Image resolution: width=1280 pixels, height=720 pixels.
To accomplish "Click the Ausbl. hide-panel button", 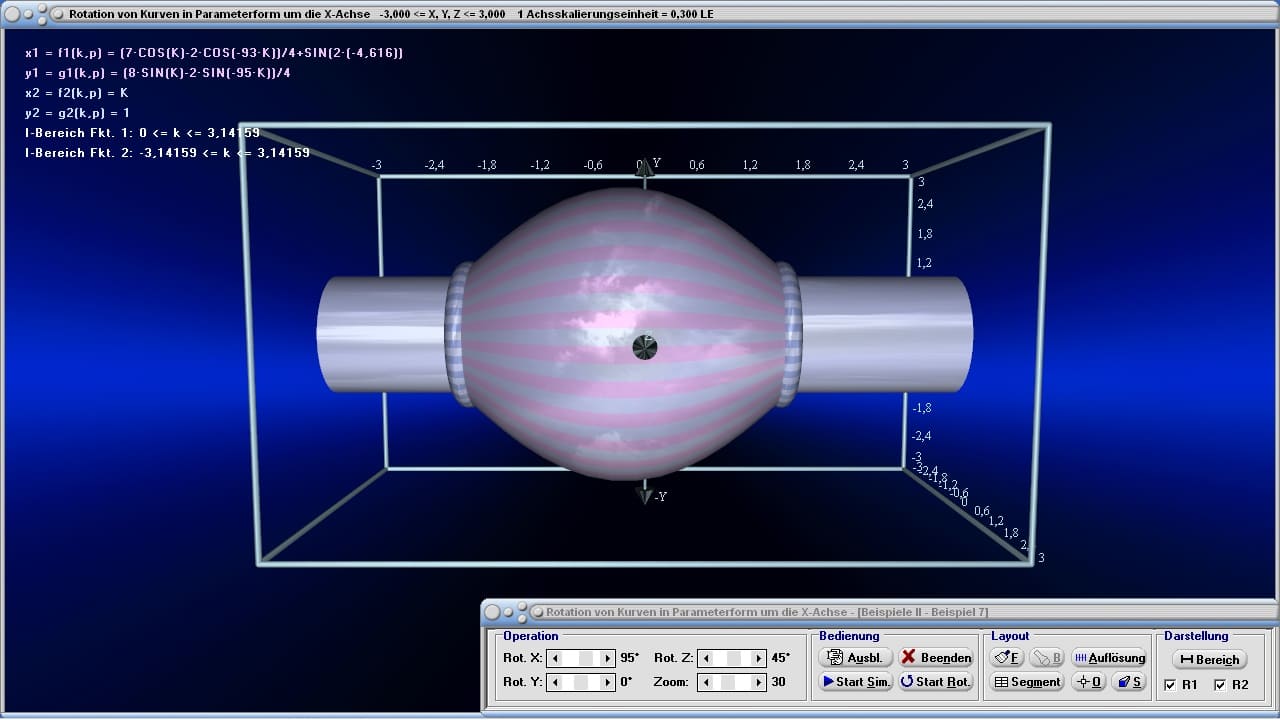I will 855,657.
